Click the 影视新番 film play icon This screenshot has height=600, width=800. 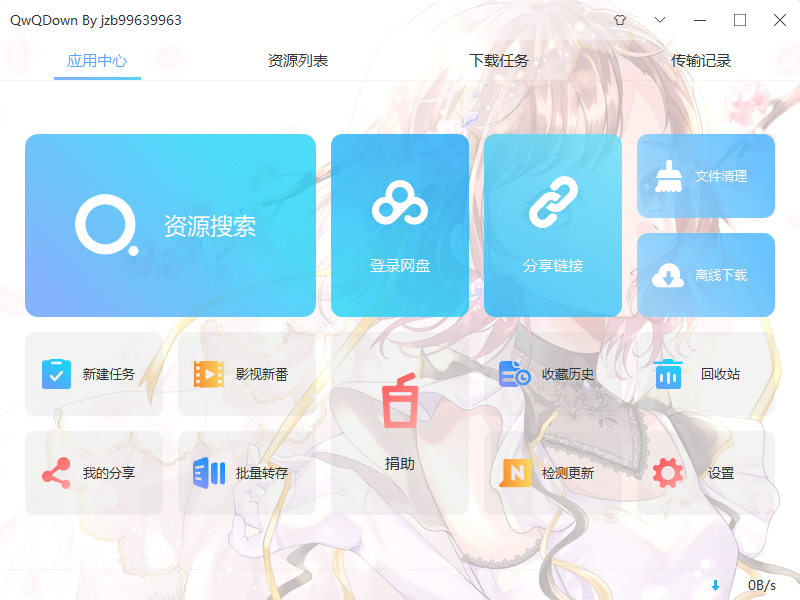(x=209, y=374)
